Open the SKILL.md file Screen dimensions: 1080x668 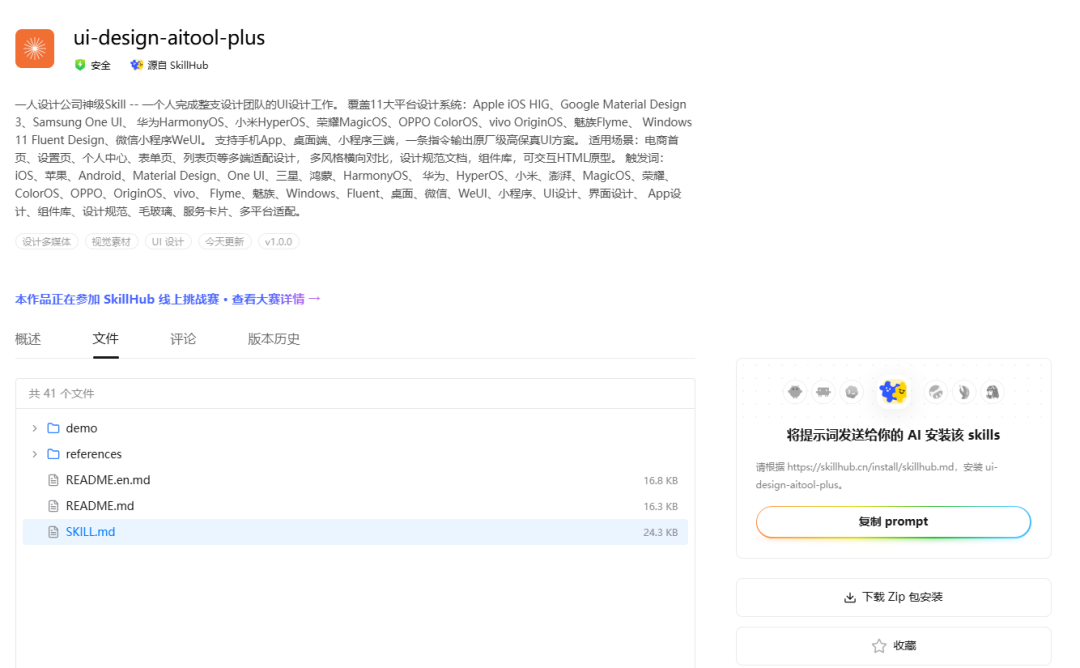(355, 532)
